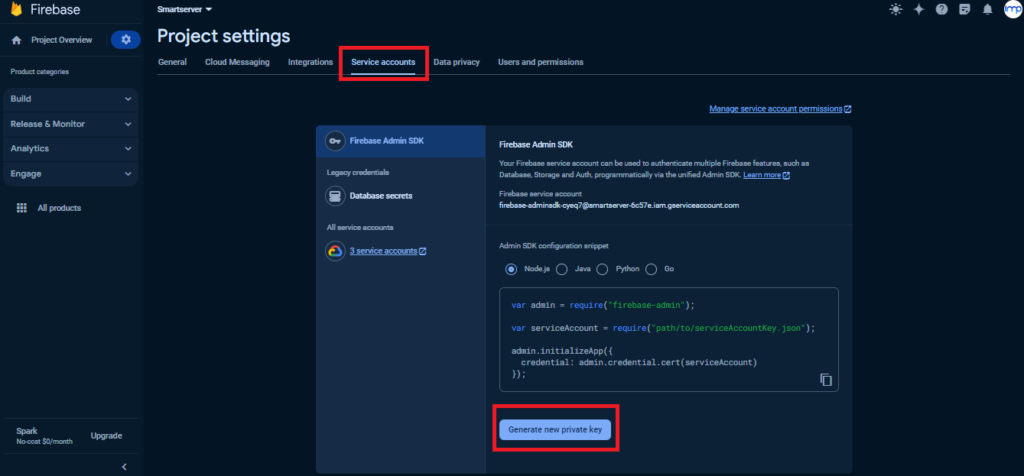Copy the configuration snippet code
The width and height of the screenshot is (1024, 476).
tap(825, 379)
